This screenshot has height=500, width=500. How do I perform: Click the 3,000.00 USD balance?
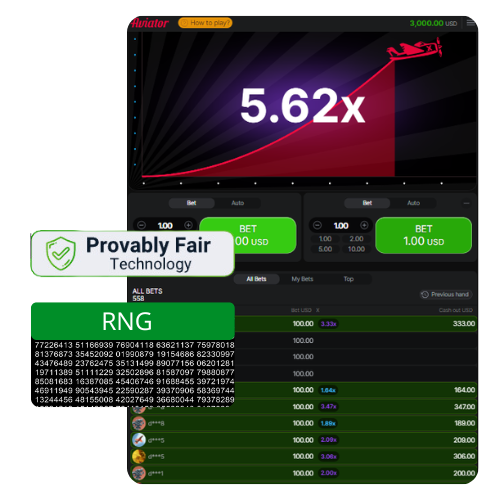click(x=433, y=23)
